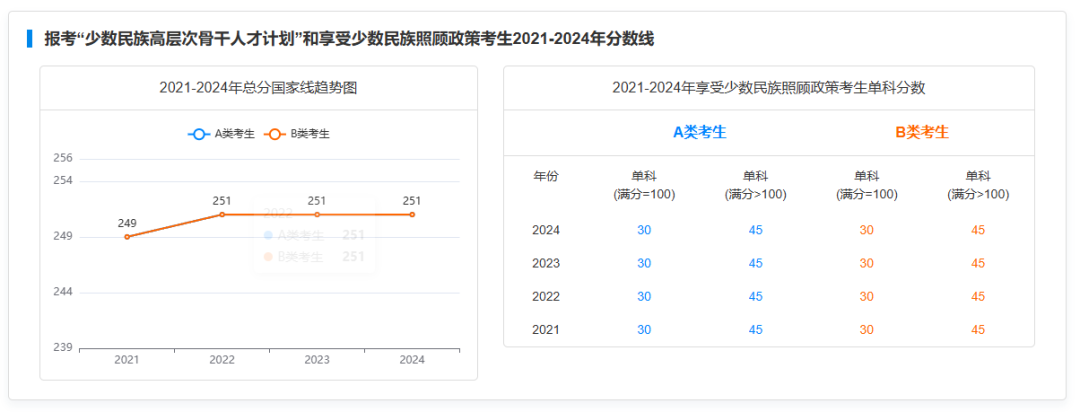The height and width of the screenshot is (412, 1080).
Task: Click B类 满分>100 score for 2021
Action: tap(977, 330)
